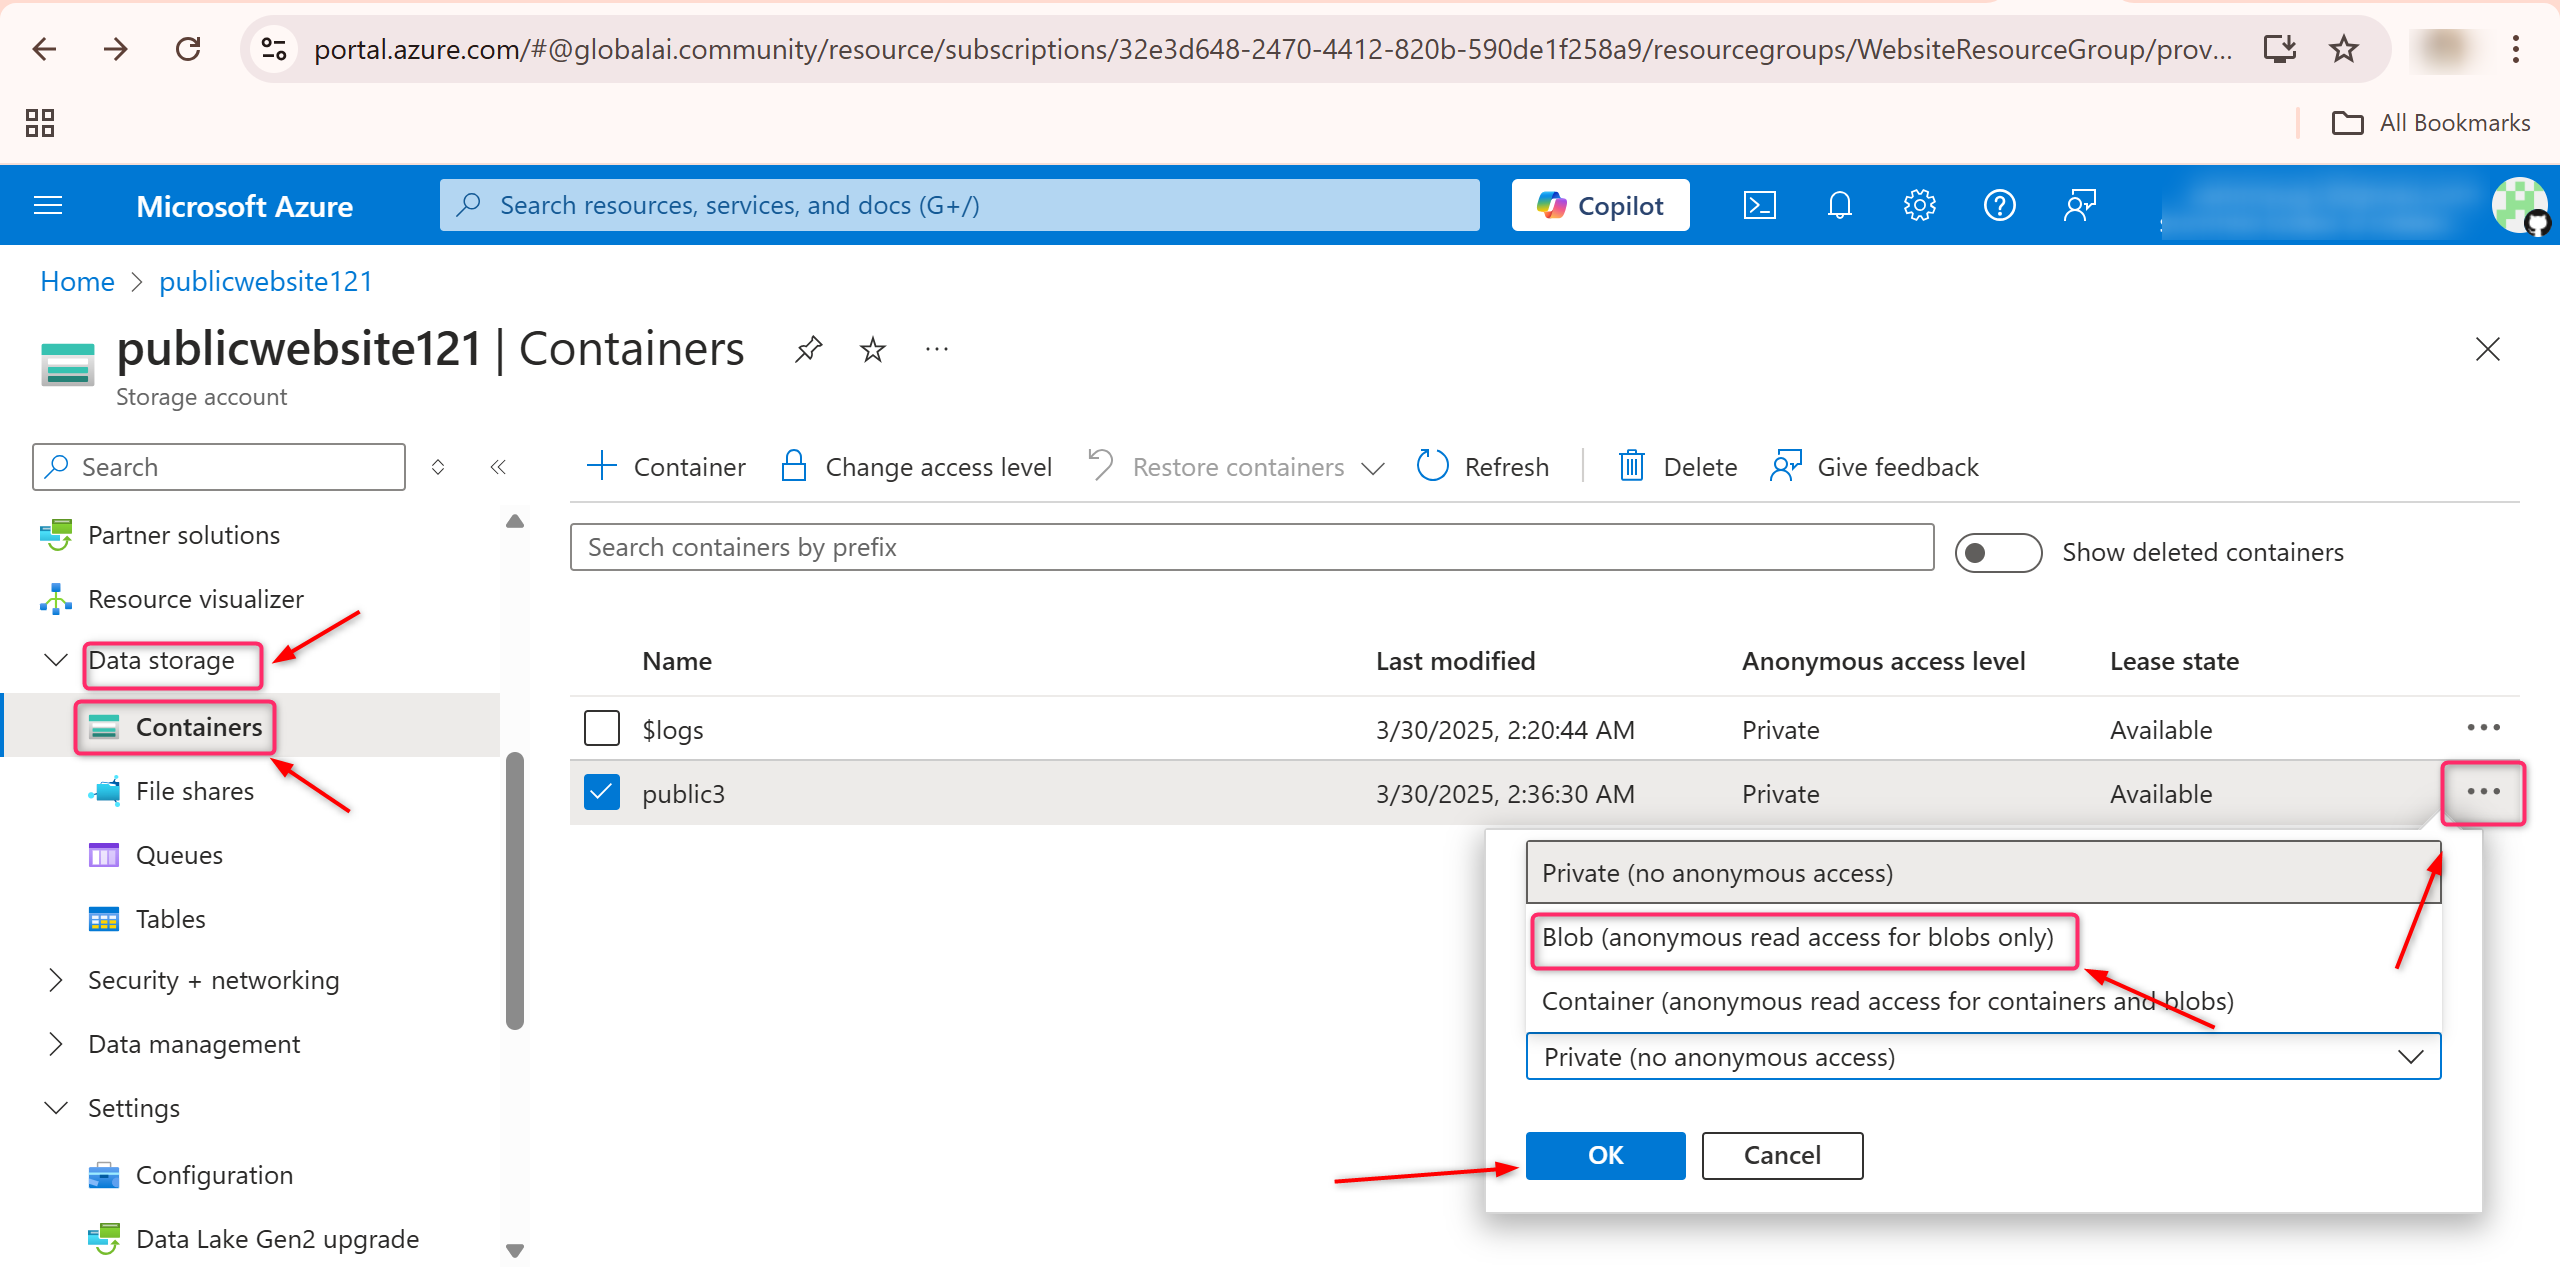Click the Search containers by prefix field
This screenshot has width=2560, height=1267.
click(x=1252, y=547)
